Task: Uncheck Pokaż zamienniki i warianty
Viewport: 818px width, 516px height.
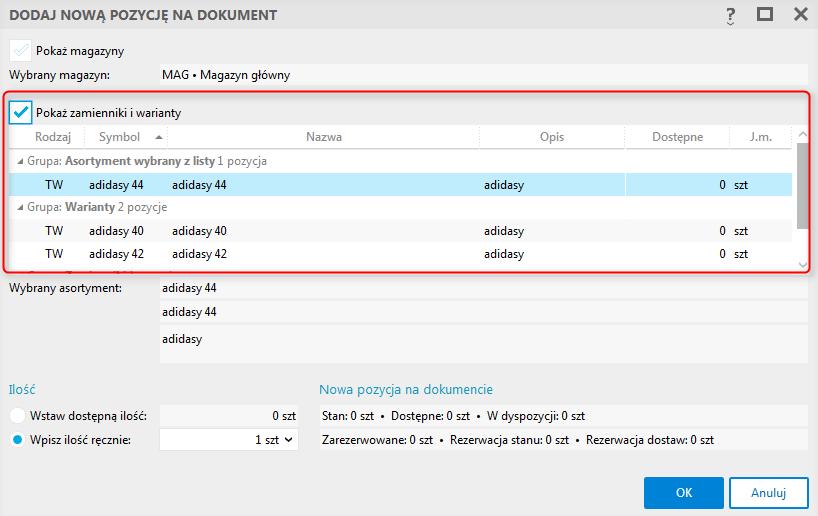Action: [x=20, y=113]
